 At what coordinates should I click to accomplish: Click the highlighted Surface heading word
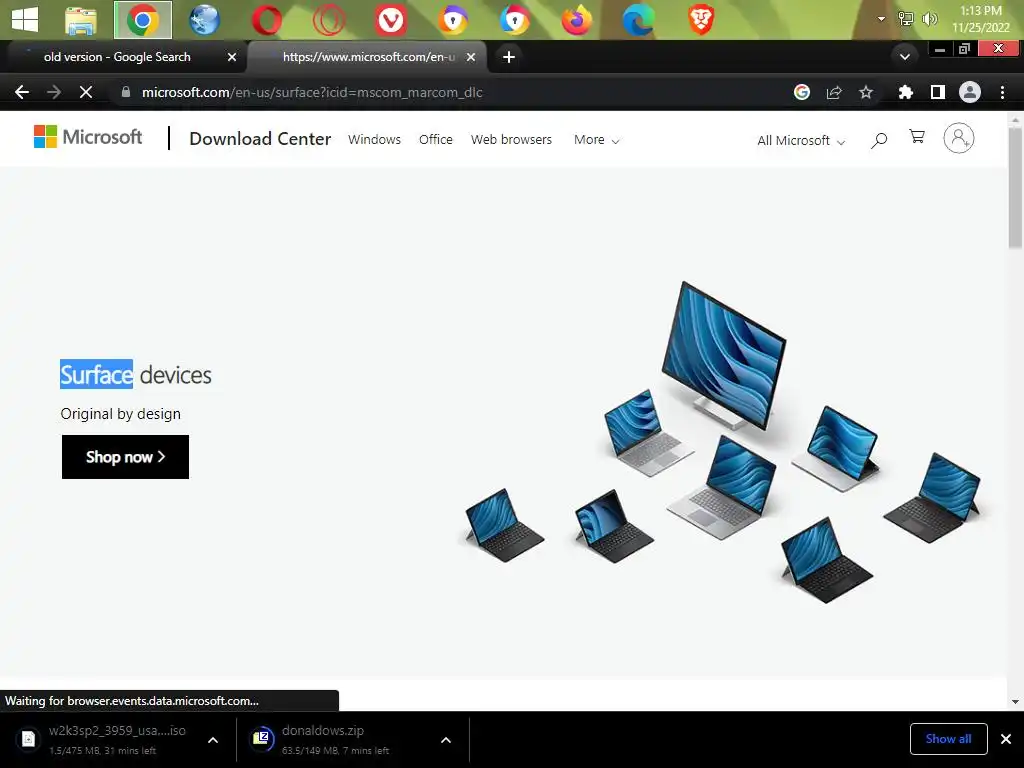[97, 375]
